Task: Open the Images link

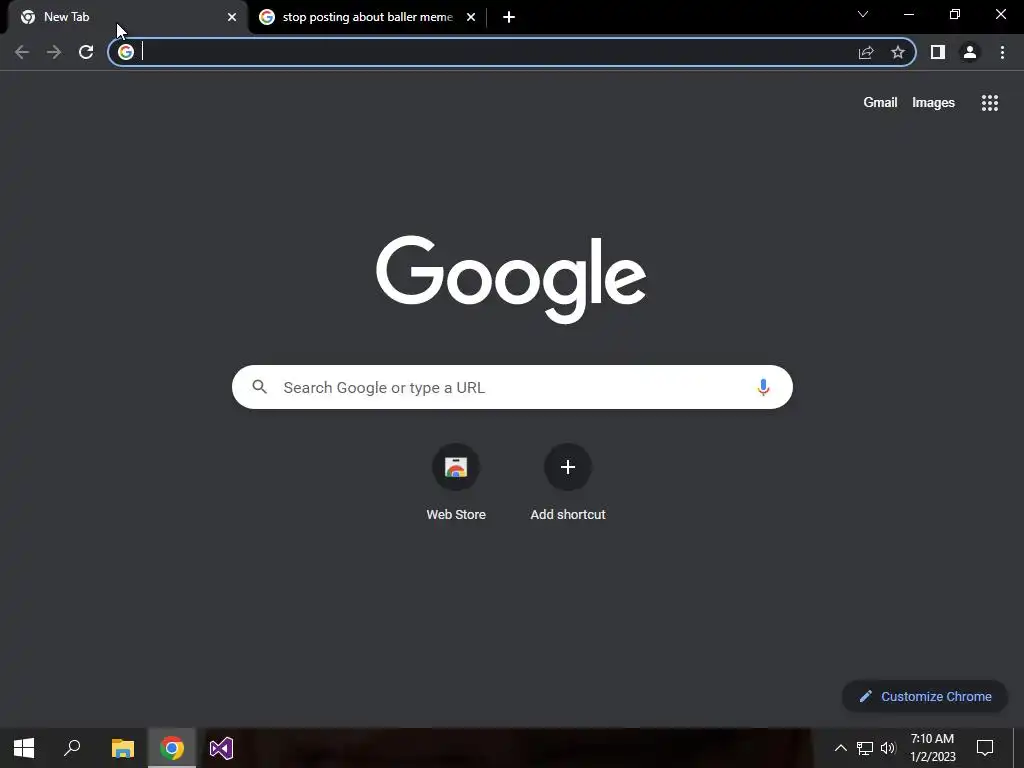Action: pyautogui.click(x=933, y=103)
